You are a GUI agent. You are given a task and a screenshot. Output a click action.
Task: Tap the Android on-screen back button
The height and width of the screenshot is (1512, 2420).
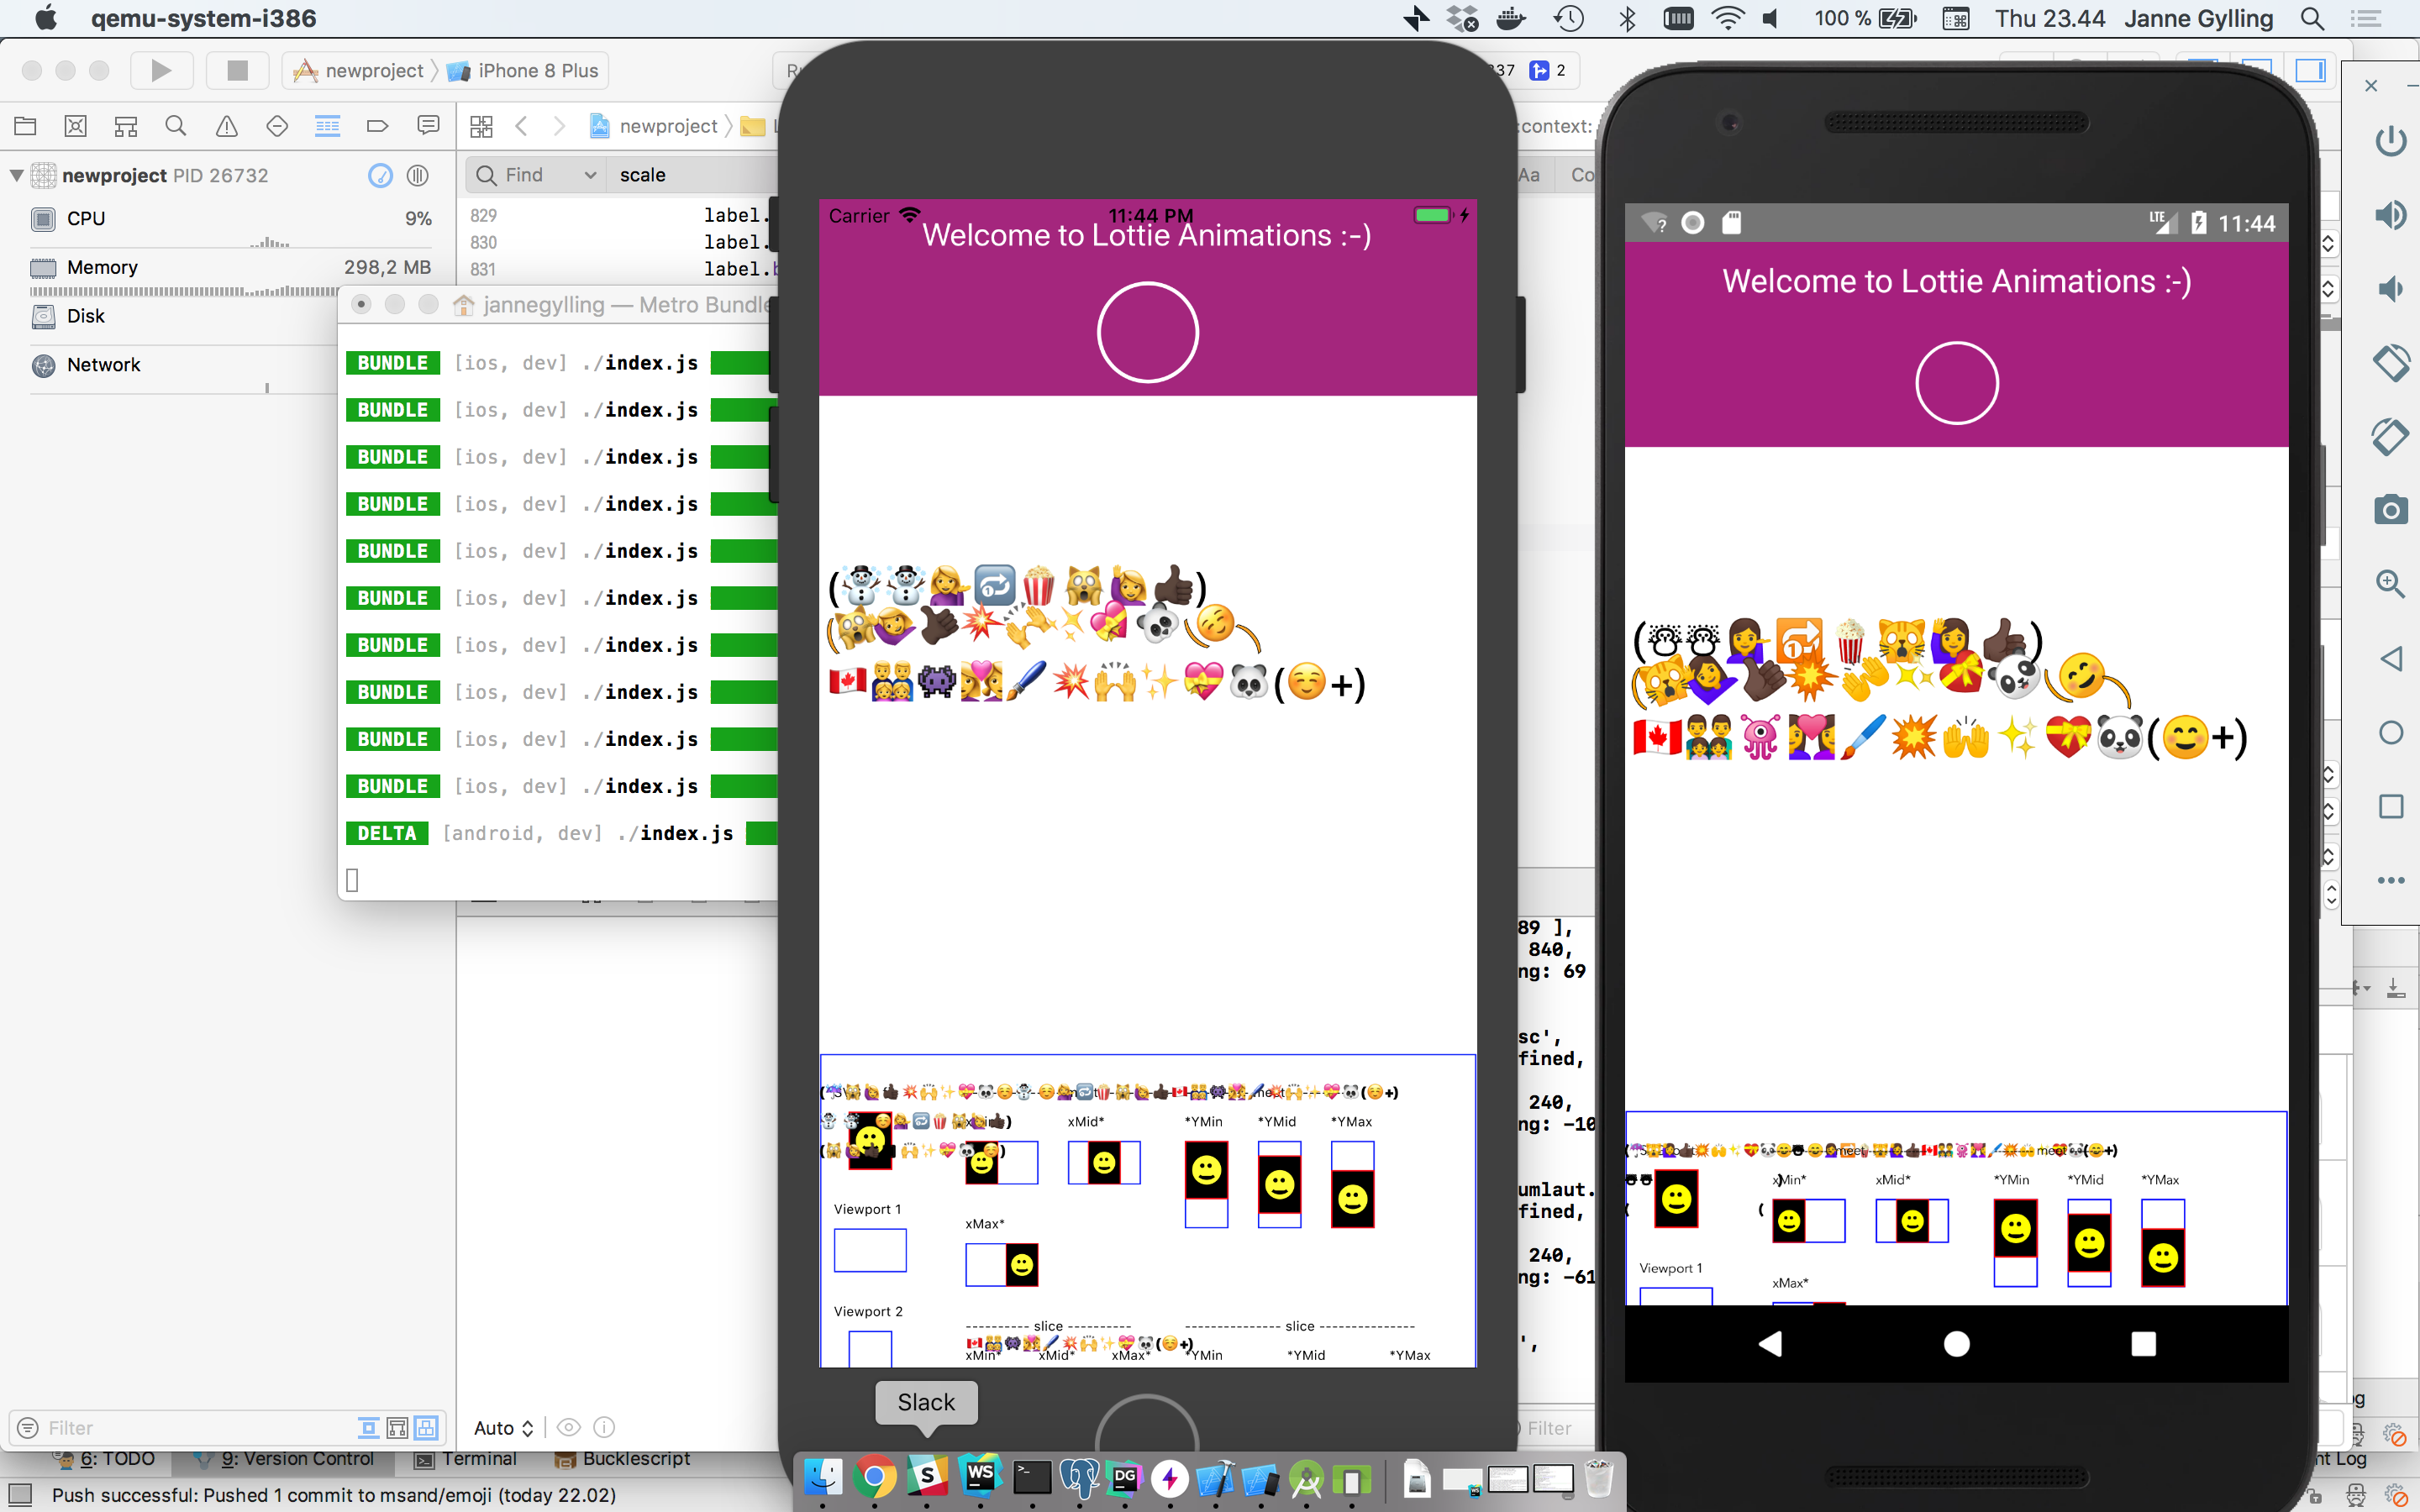pos(1770,1343)
